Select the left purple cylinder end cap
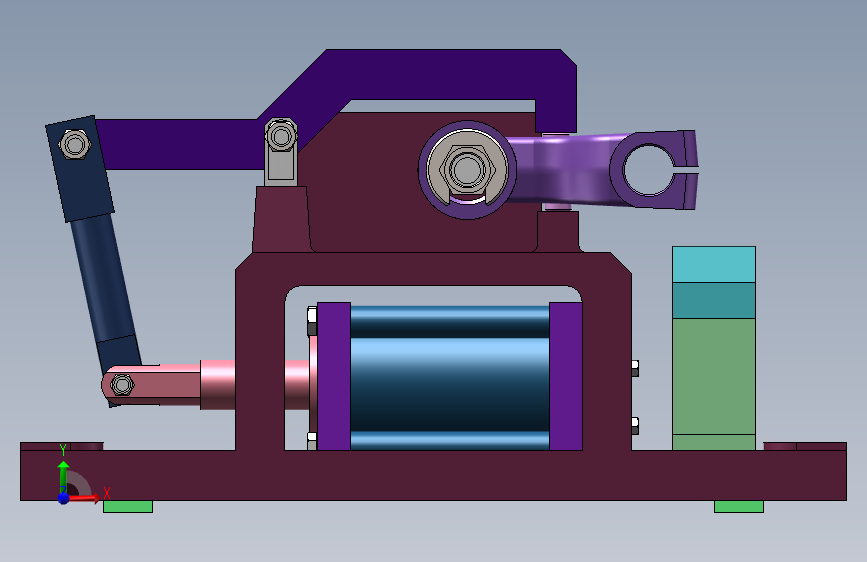867x562 pixels. (334, 376)
